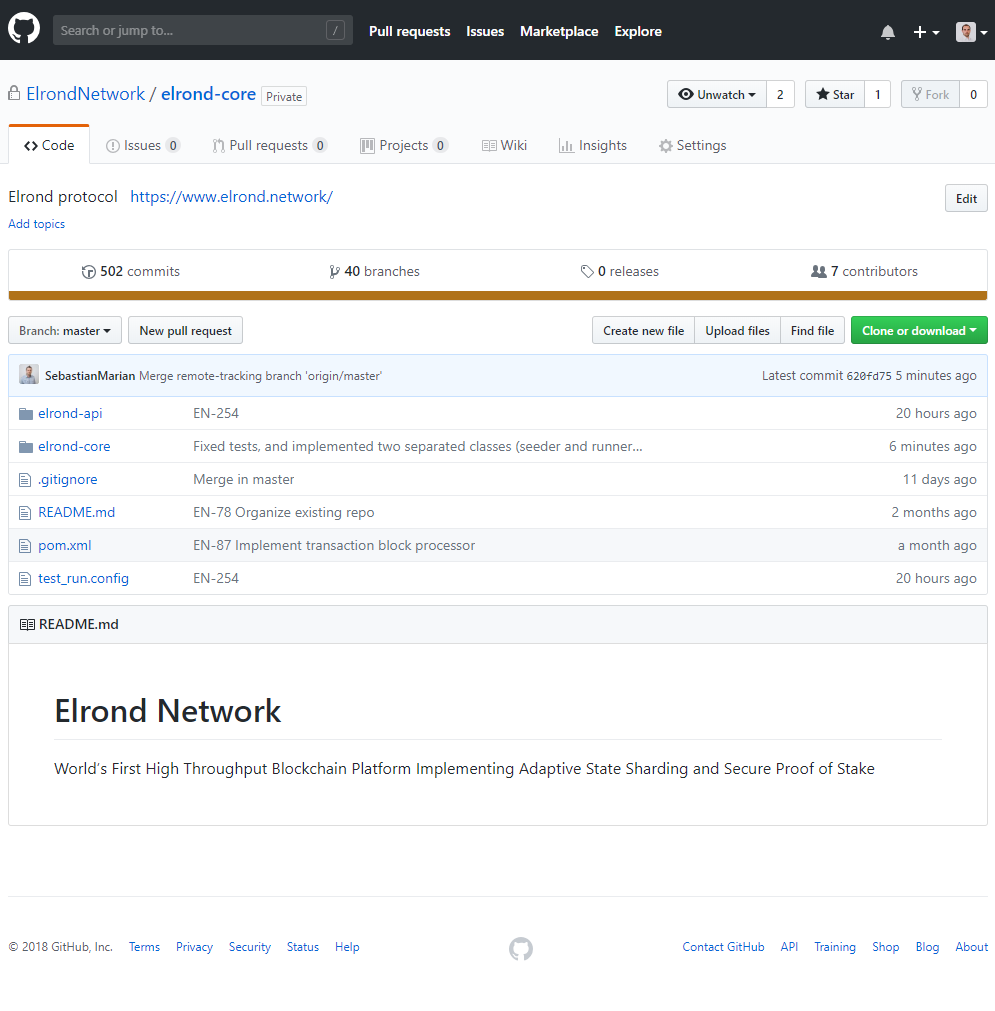Click the footer GitHub logo icon

[521, 948]
